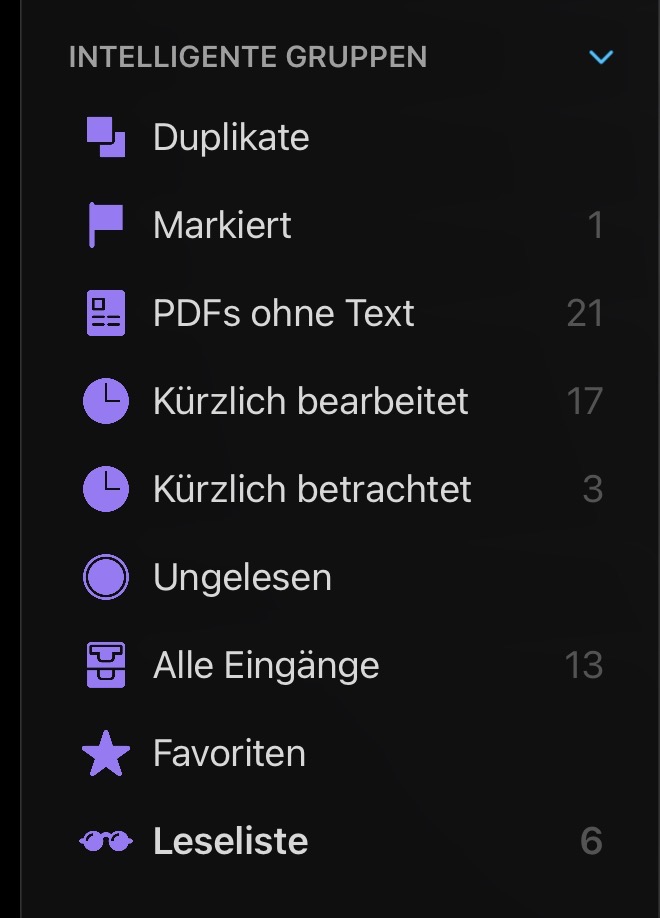Open Kürzlich bearbeitet group
660x918 pixels.
(x=310, y=401)
